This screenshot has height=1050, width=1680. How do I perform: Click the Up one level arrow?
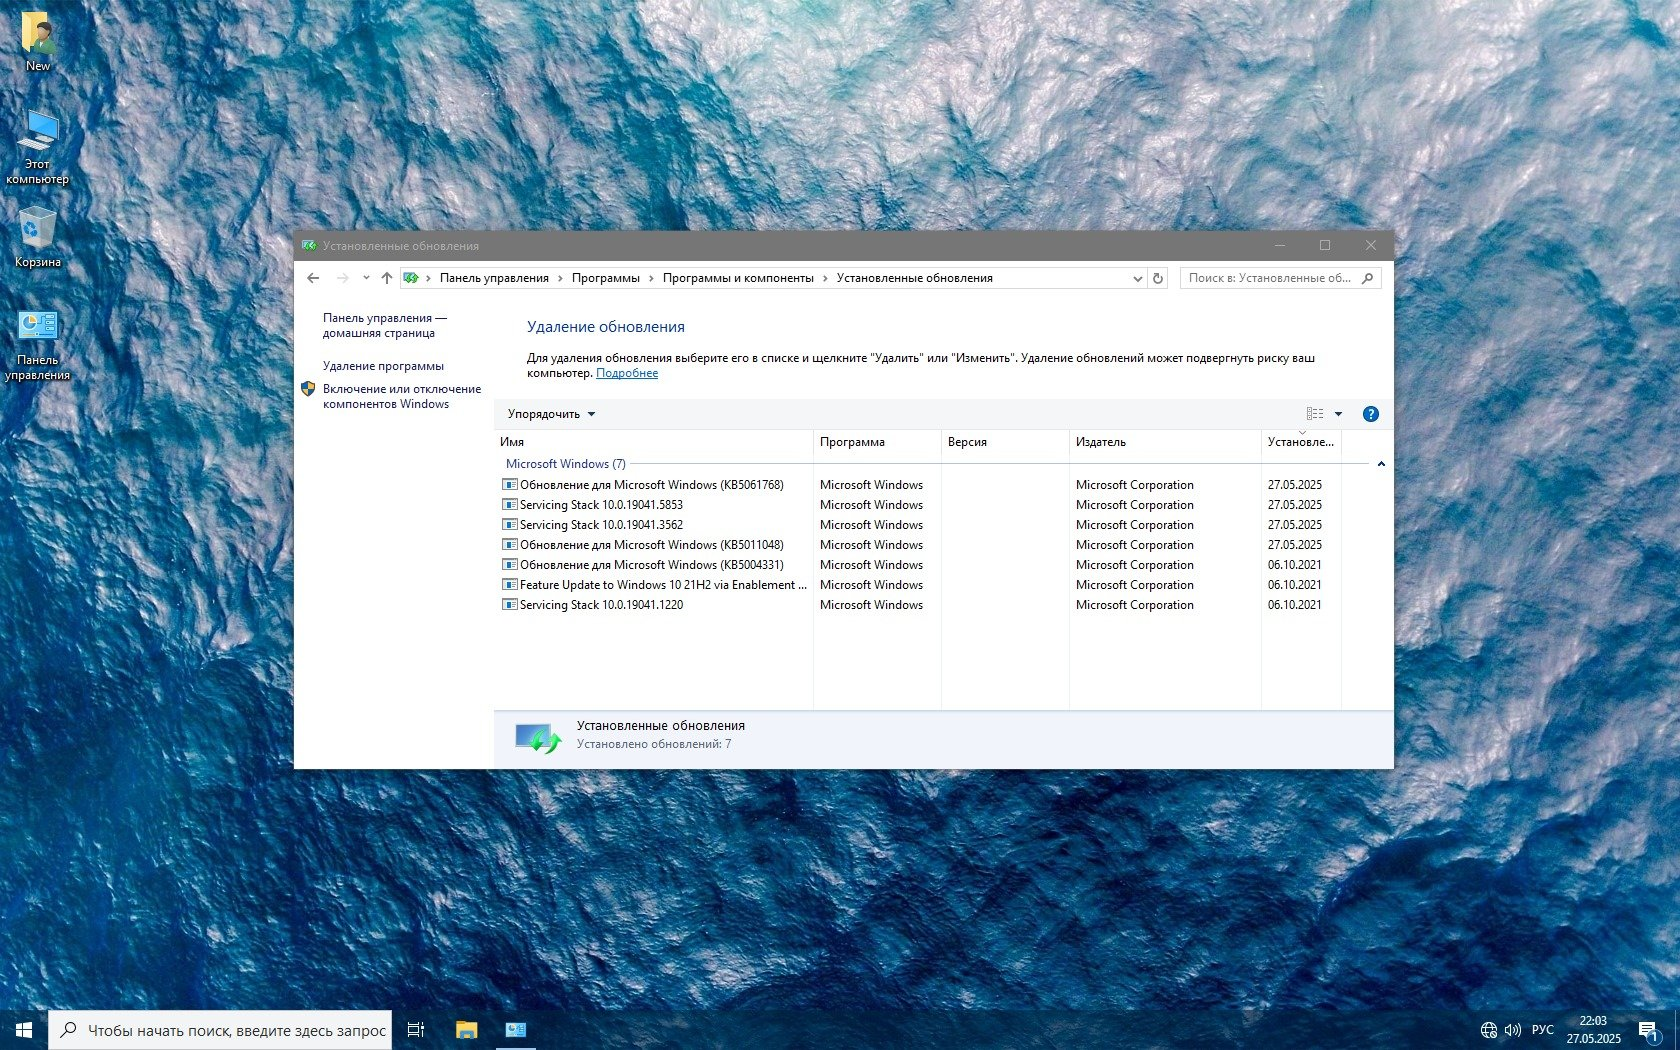(387, 278)
